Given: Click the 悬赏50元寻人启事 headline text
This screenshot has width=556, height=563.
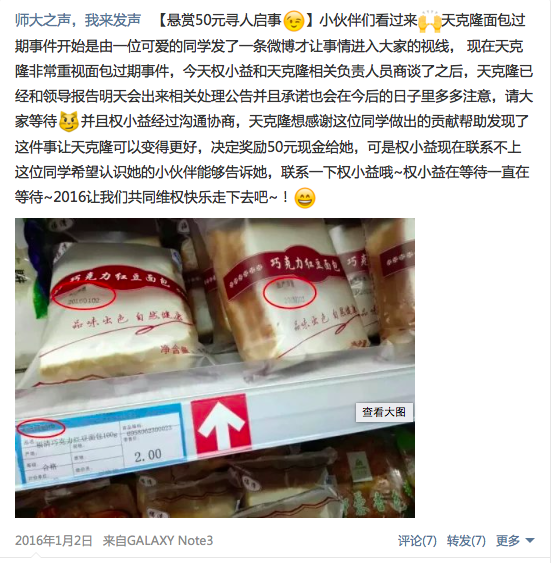Looking at the screenshot, I should (x=223, y=20).
